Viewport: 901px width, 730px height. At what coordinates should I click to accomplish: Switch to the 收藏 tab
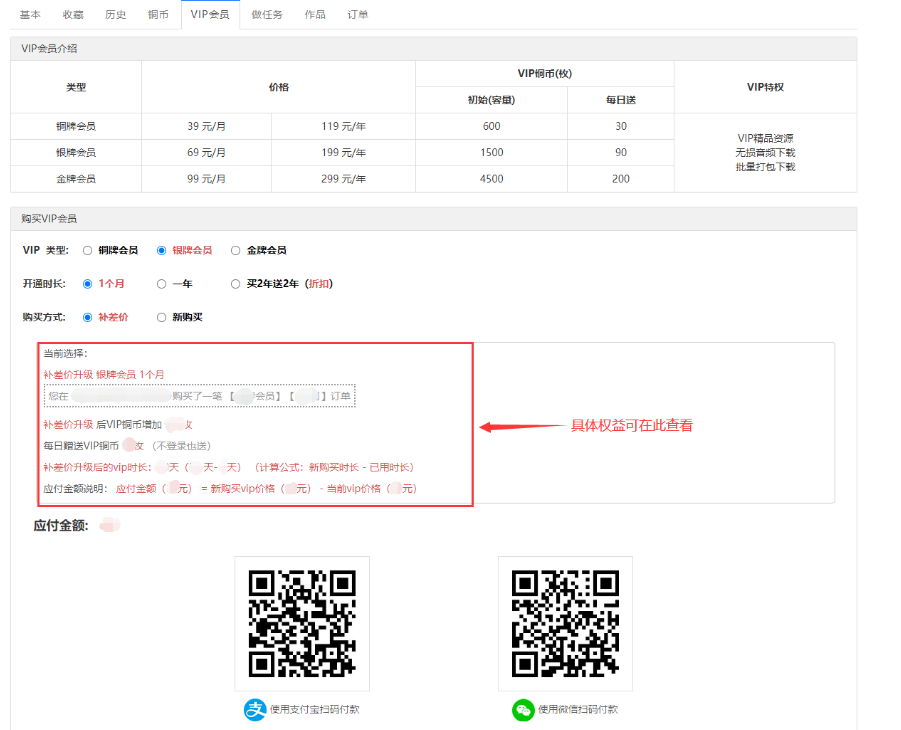(x=73, y=14)
